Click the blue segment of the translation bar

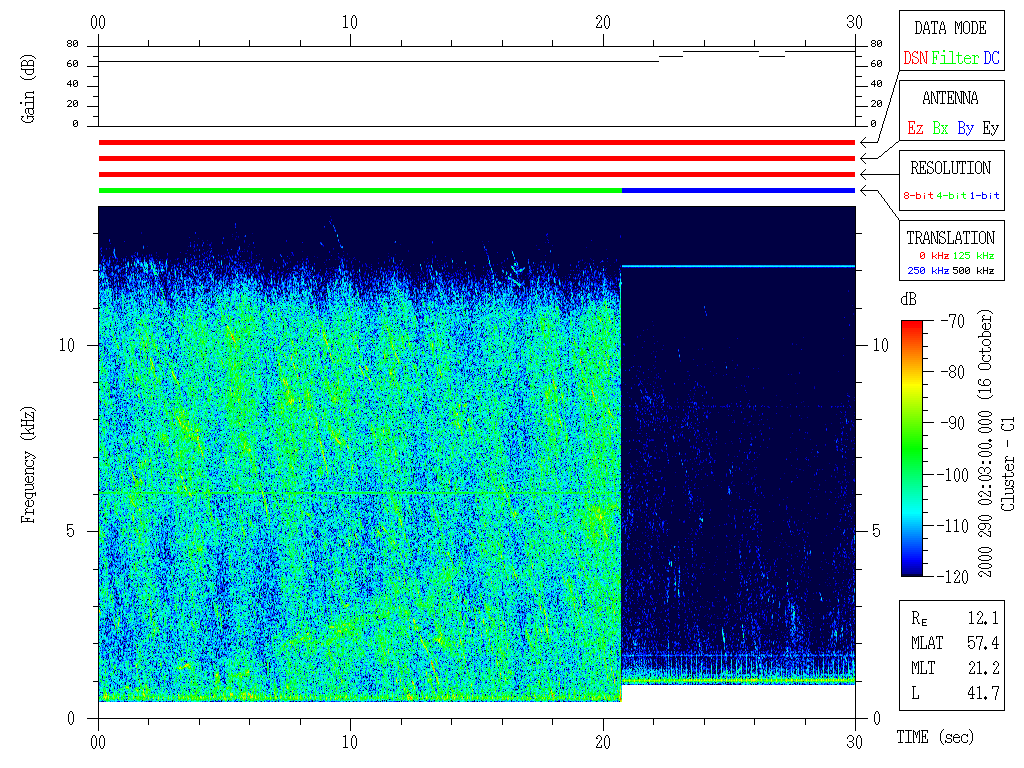click(x=738, y=190)
